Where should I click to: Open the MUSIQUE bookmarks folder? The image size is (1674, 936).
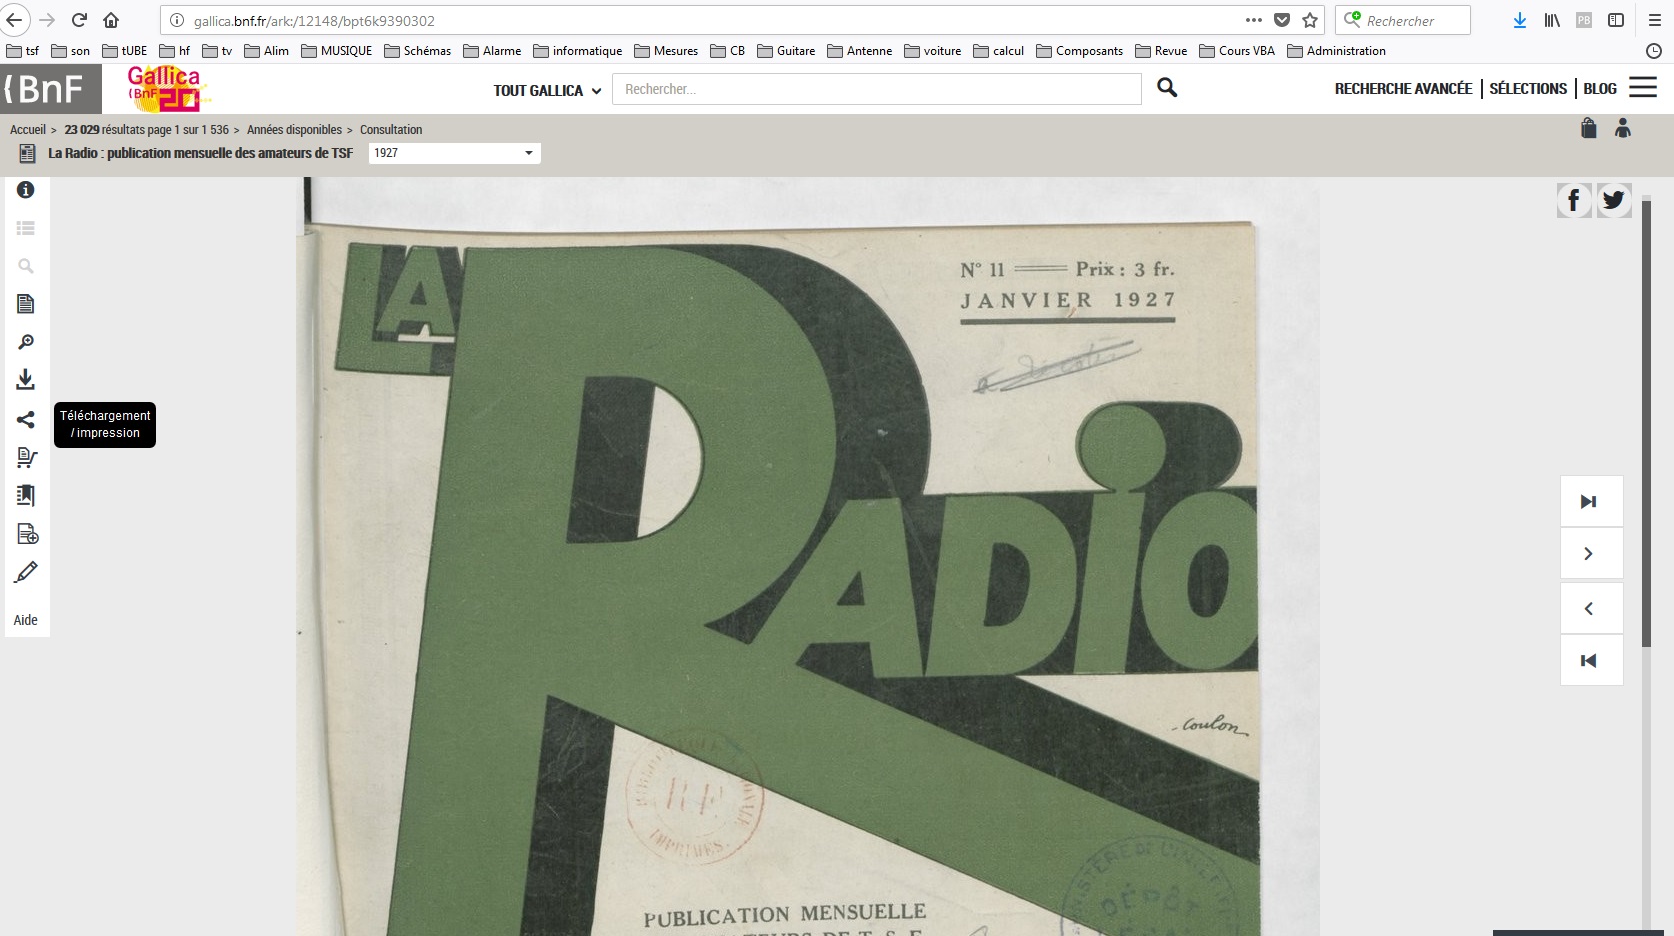pos(337,51)
